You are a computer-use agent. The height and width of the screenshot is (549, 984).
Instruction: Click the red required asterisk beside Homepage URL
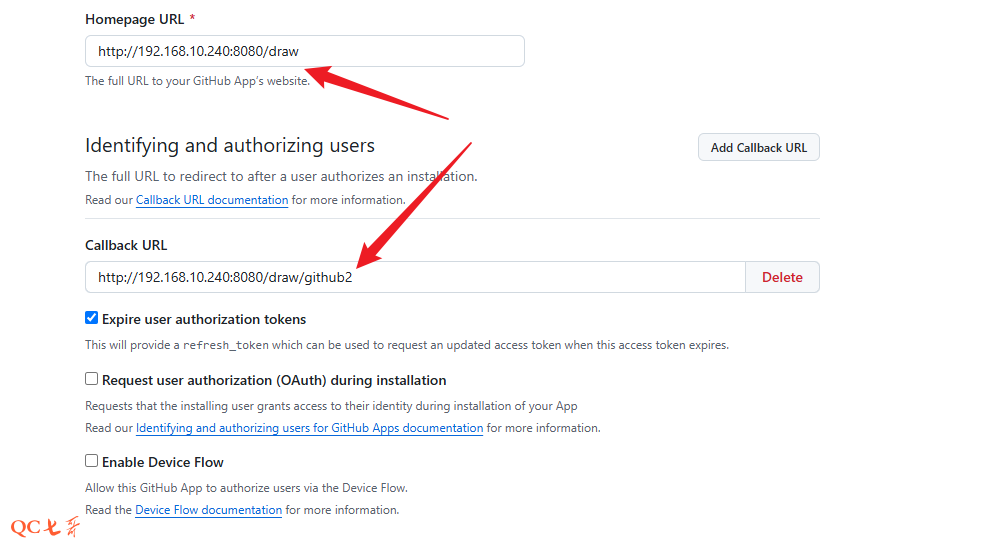(192, 19)
